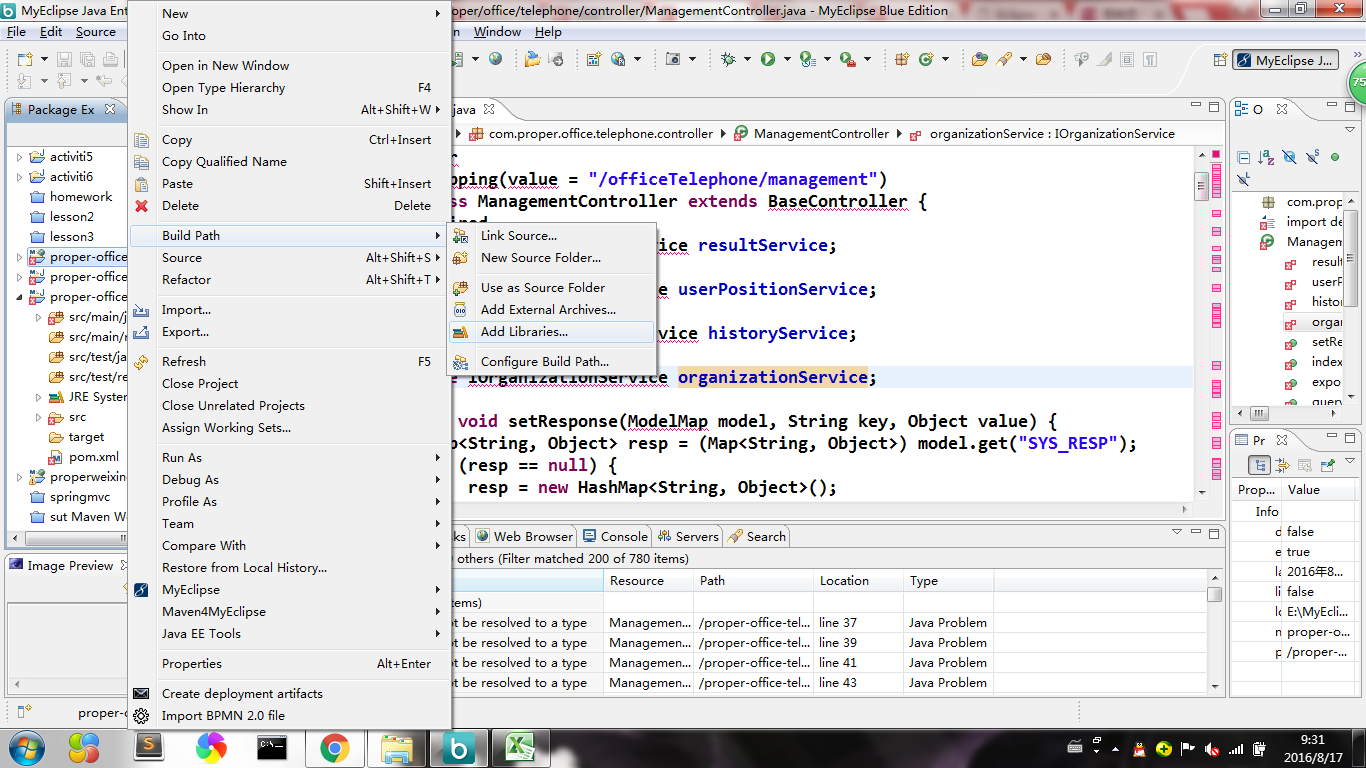The width and height of the screenshot is (1366, 768).
Task: Switch to the Servers tab
Action: [688, 536]
